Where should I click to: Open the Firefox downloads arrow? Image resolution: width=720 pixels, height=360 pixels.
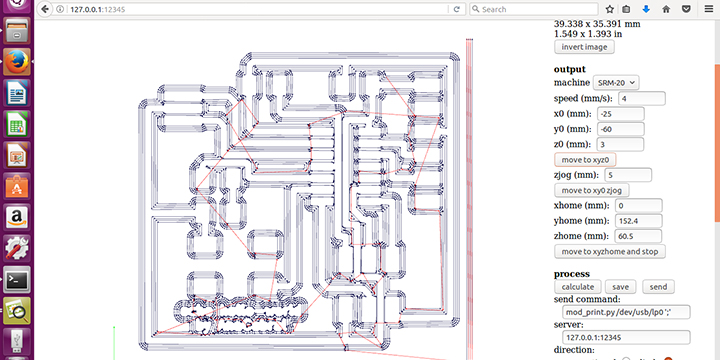646,9
